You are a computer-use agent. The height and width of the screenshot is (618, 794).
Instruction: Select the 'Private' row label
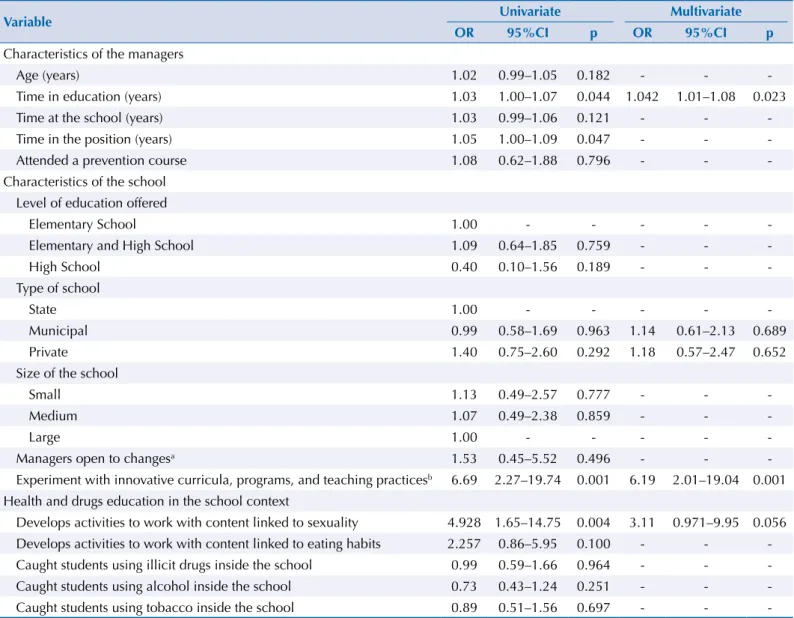[48, 352]
